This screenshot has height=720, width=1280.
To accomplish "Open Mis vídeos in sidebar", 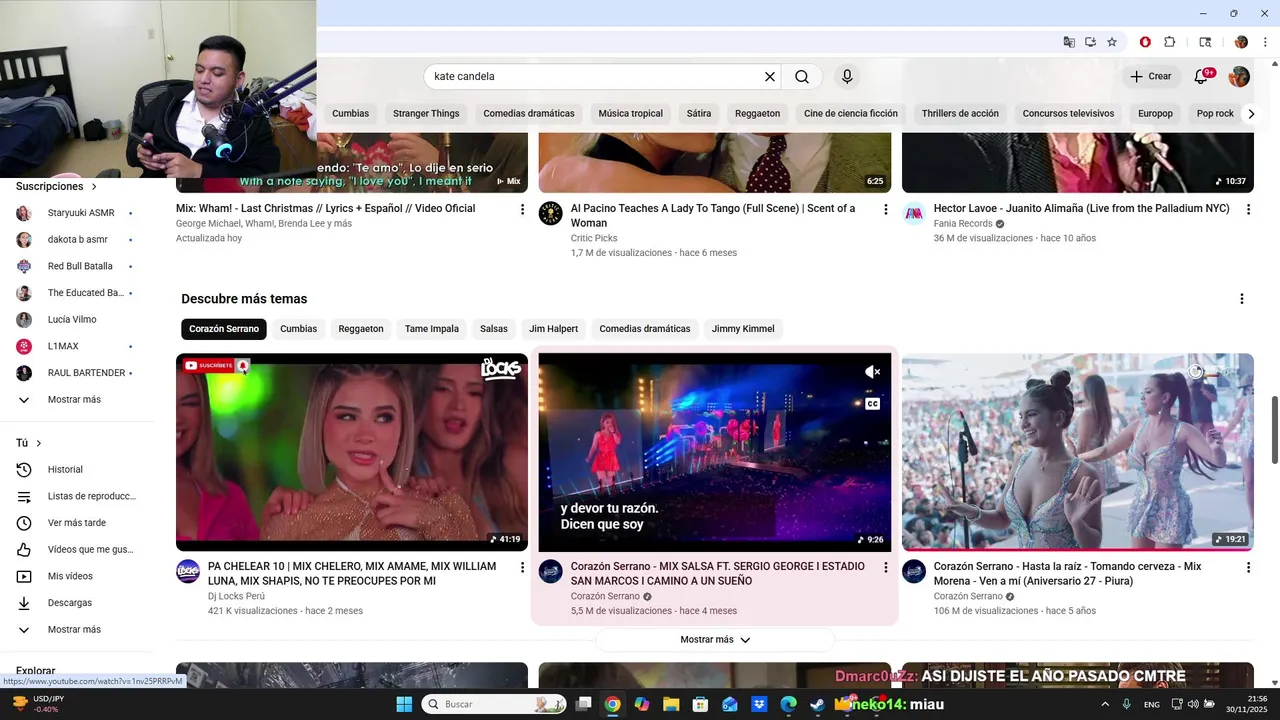I will pyautogui.click(x=76, y=576).
